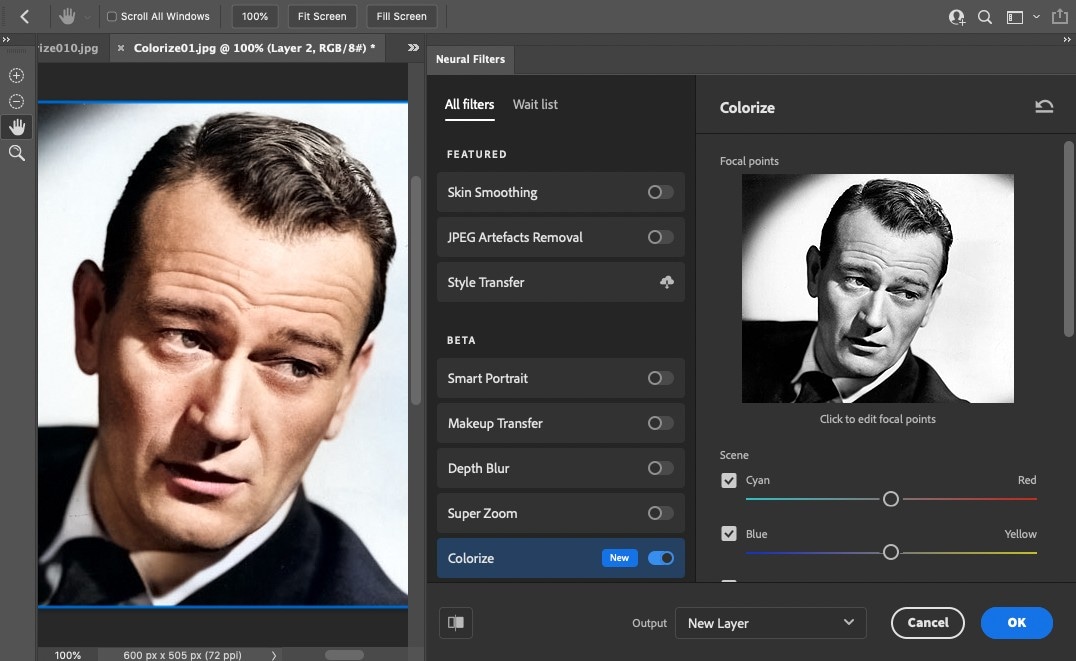Screen dimensions: 1076x661
Task: Uncheck the Cyan/Red scene checkbox
Action: coord(729,480)
